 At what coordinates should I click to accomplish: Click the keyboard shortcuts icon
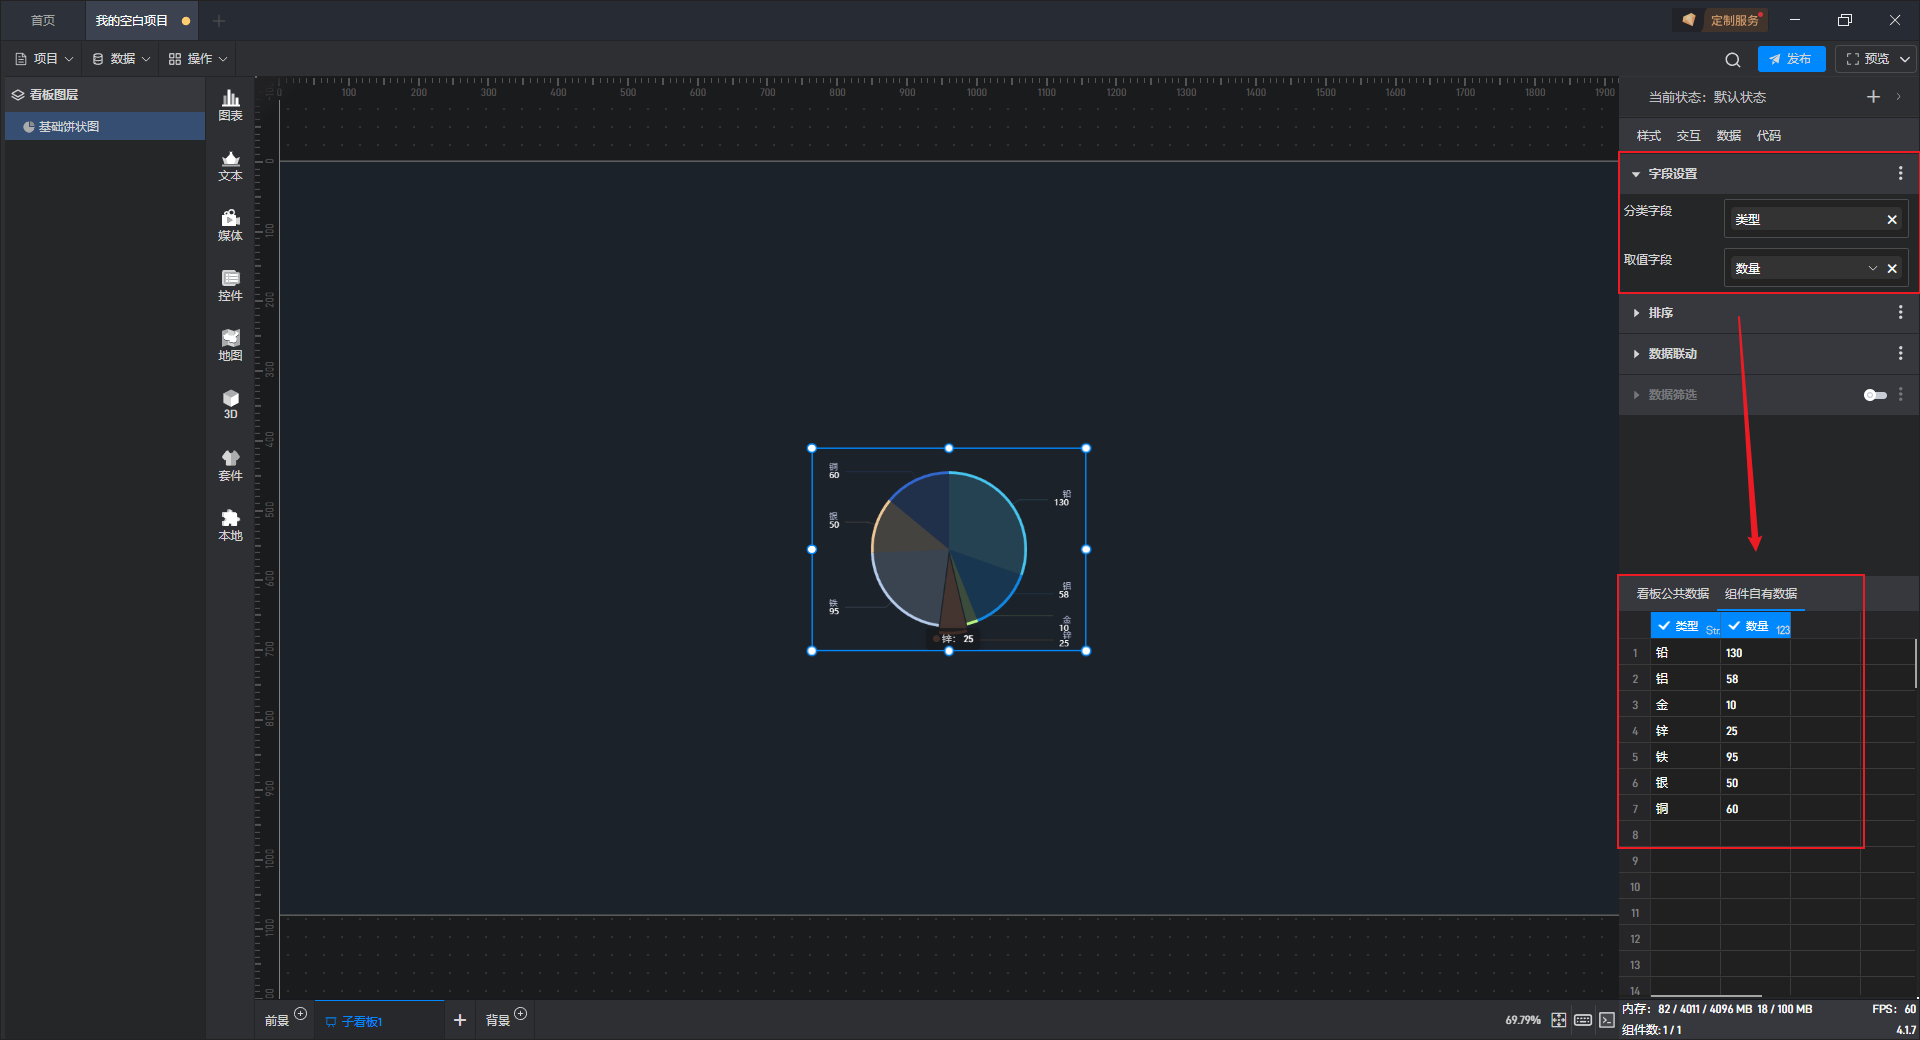click(1583, 1020)
